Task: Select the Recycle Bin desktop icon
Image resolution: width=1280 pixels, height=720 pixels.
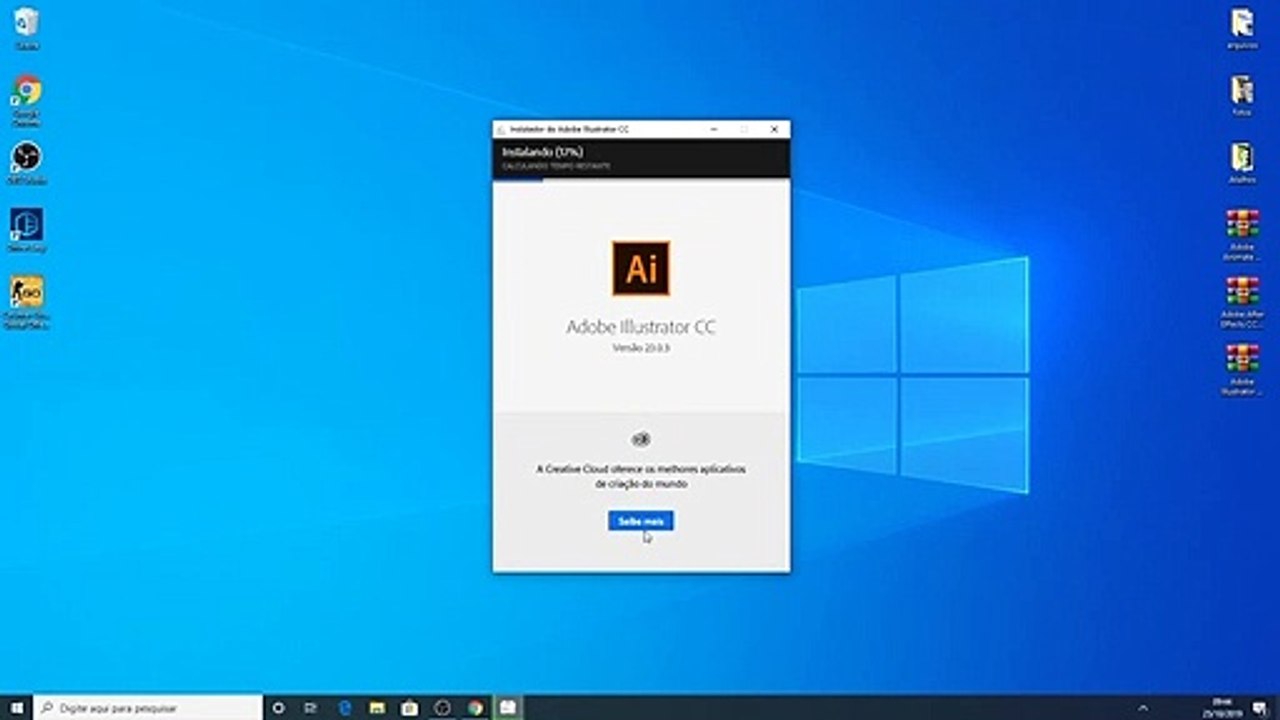Action: pyautogui.click(x=27, y=28)
